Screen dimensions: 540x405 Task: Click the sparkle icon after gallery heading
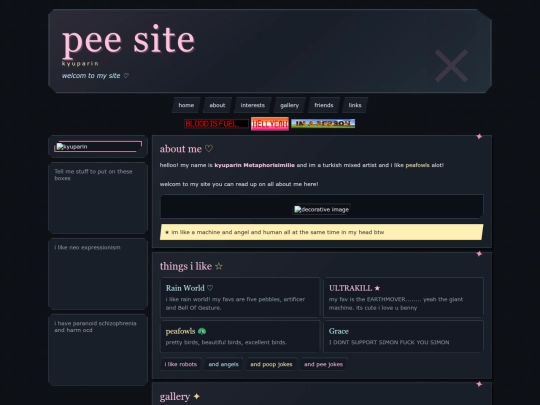coord(197,396)
